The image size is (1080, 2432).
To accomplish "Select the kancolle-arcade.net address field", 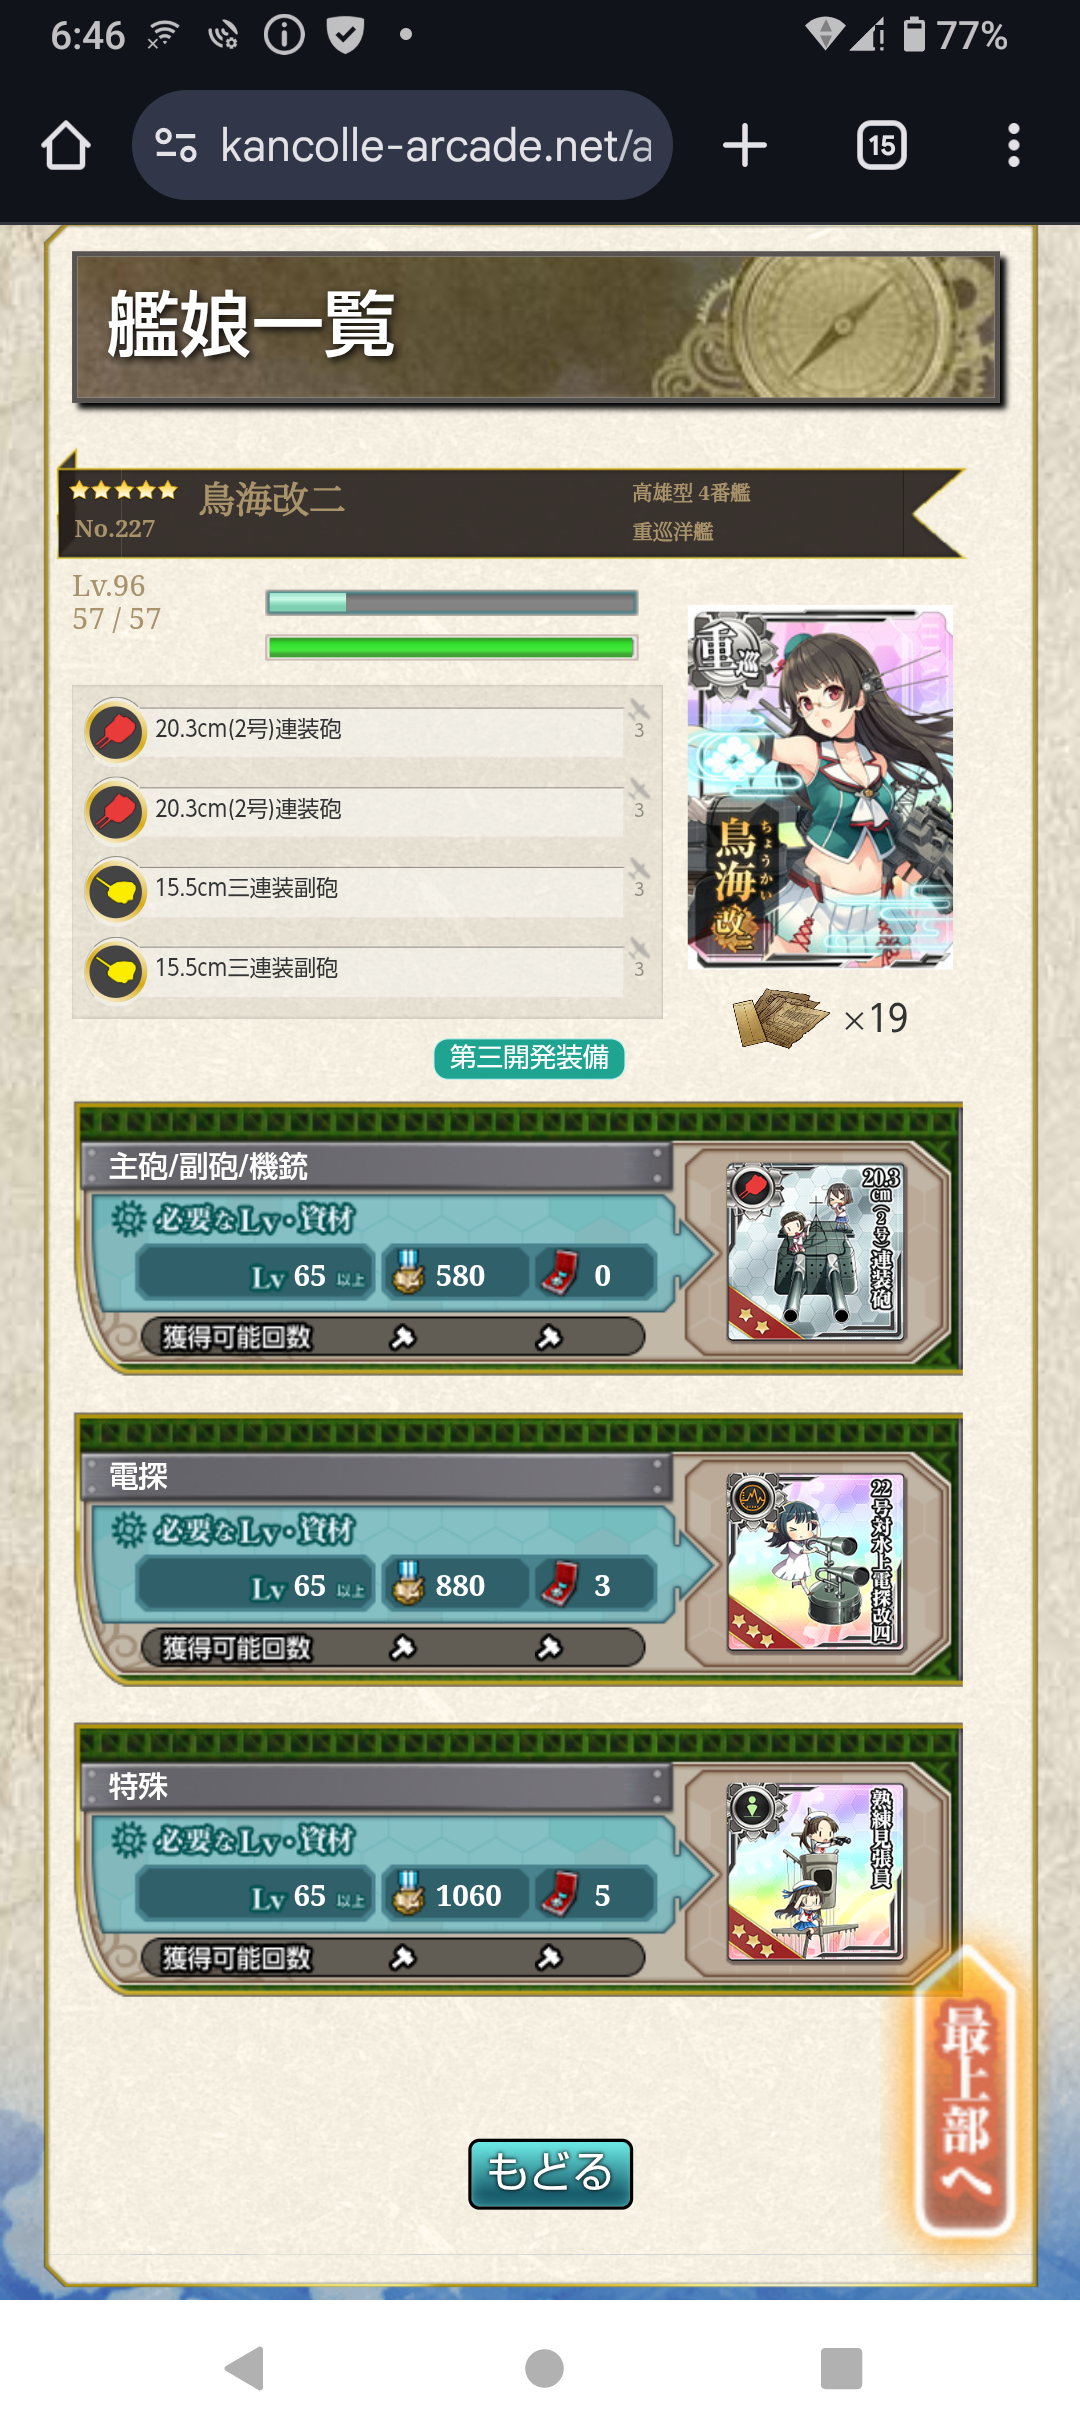I will 402,146.
